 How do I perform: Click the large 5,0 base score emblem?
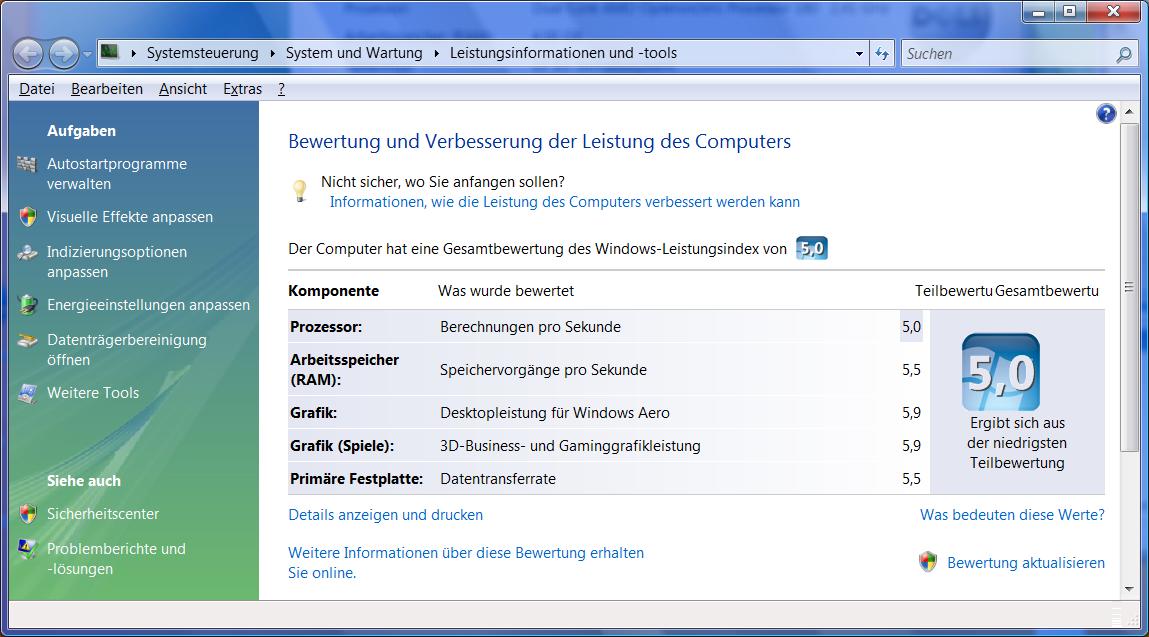(x=1001, y=372)
